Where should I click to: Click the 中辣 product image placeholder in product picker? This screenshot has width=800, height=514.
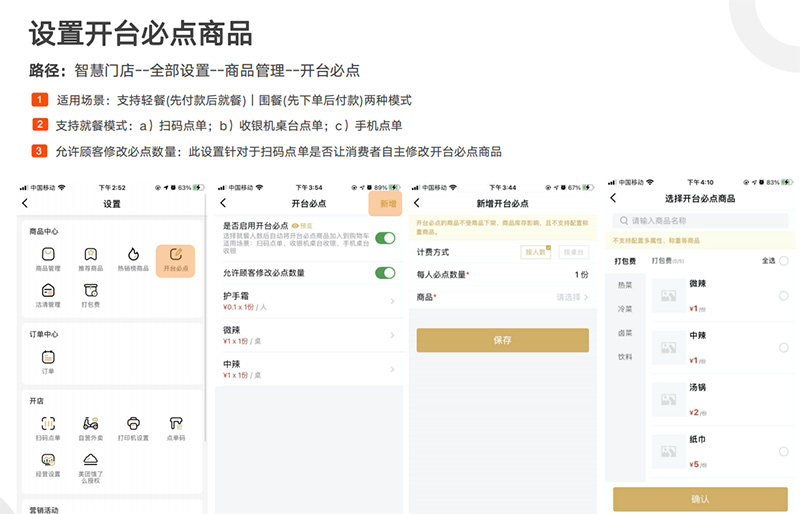tap(668, 347)
